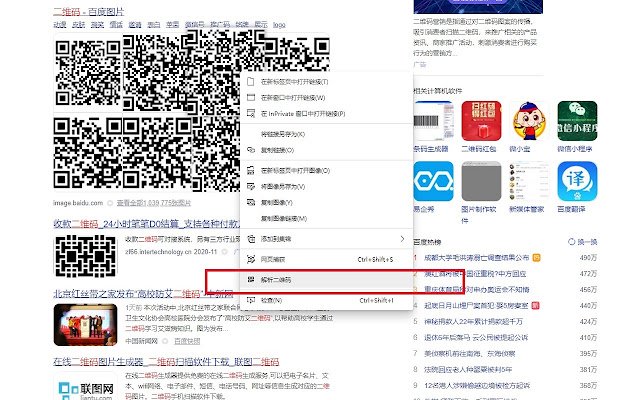Open the bottom-left QR code thumbnail

click(x=87, y=153)
